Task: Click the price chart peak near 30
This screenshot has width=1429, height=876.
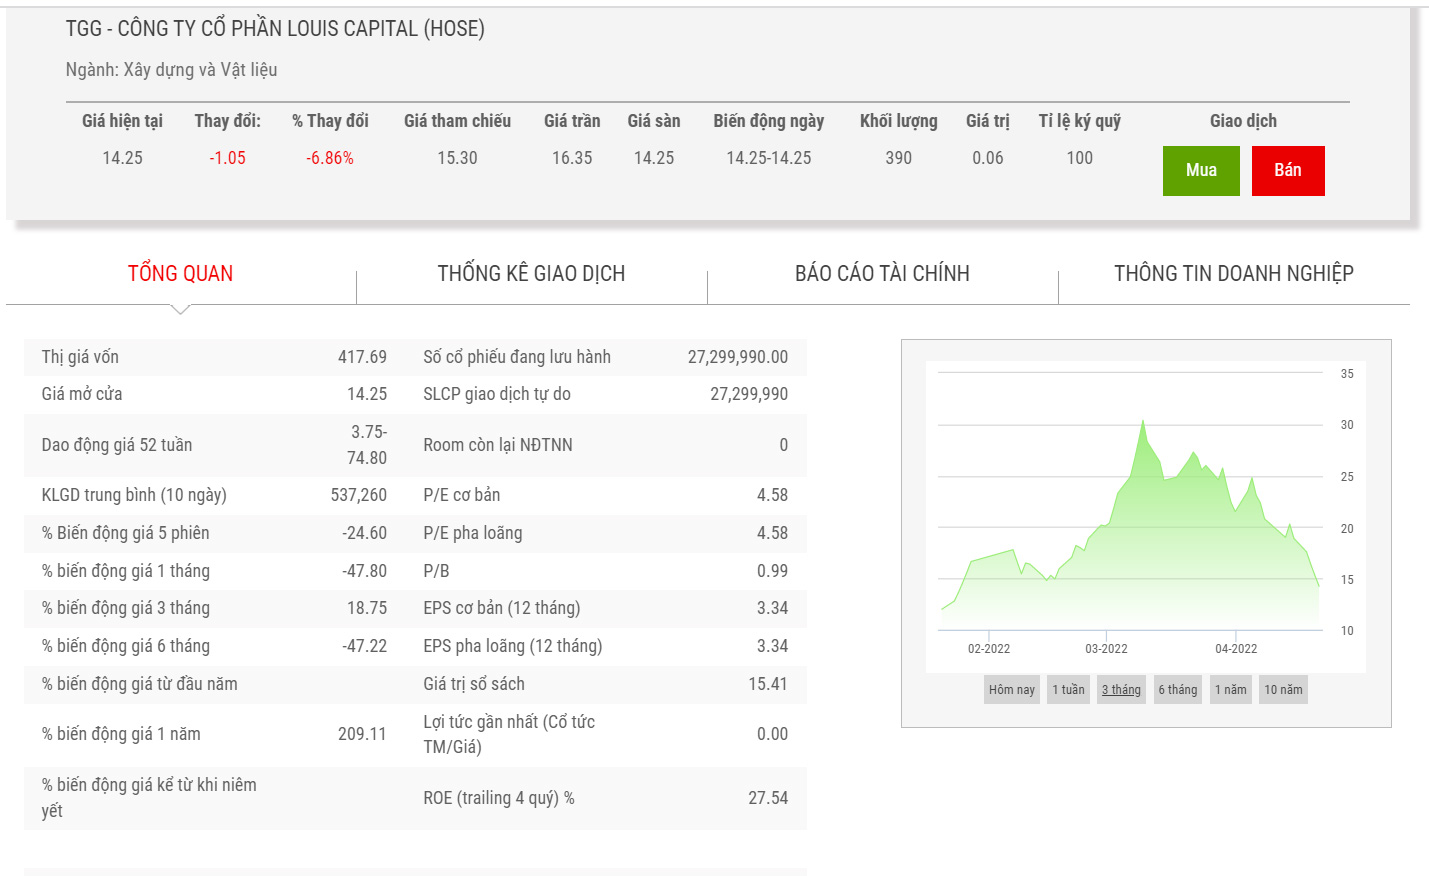Action: (1143, 422)
